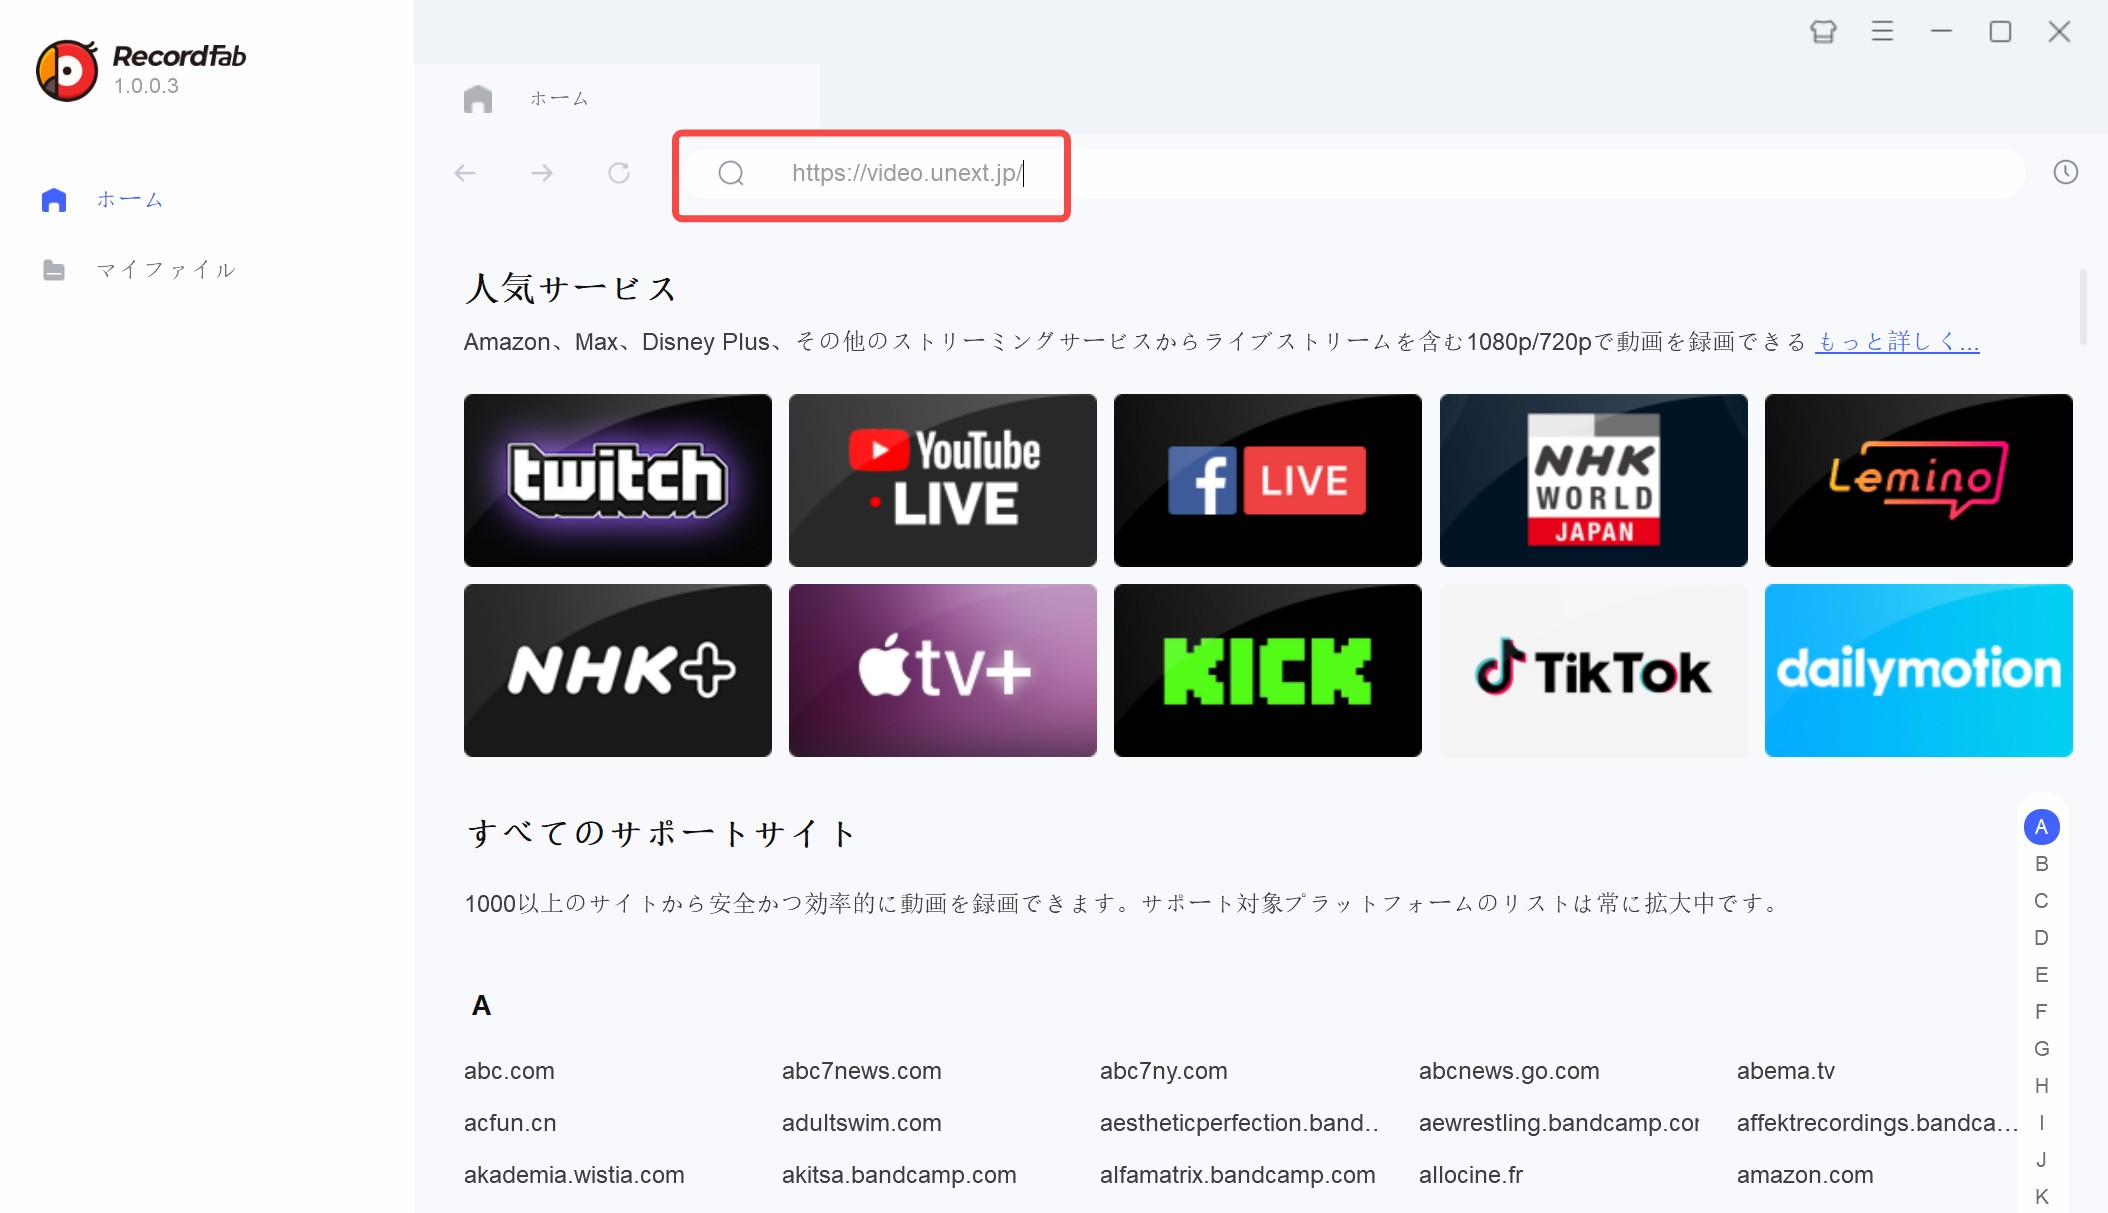The image size is (2108, 1213).
Task: Open the dailymotion service tile
Action: 1919,670
